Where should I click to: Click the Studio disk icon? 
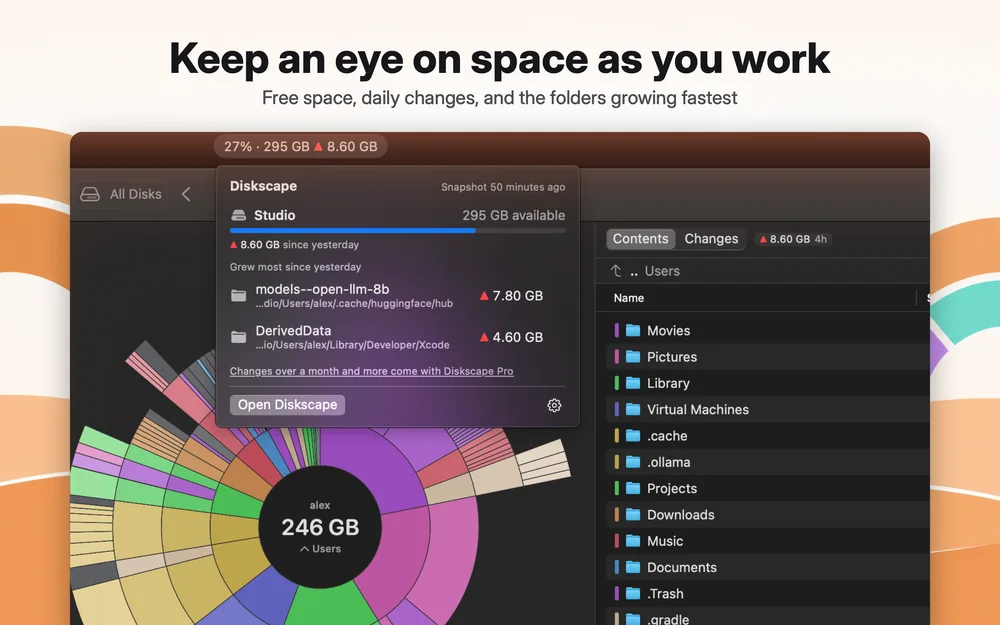[239, 216]
